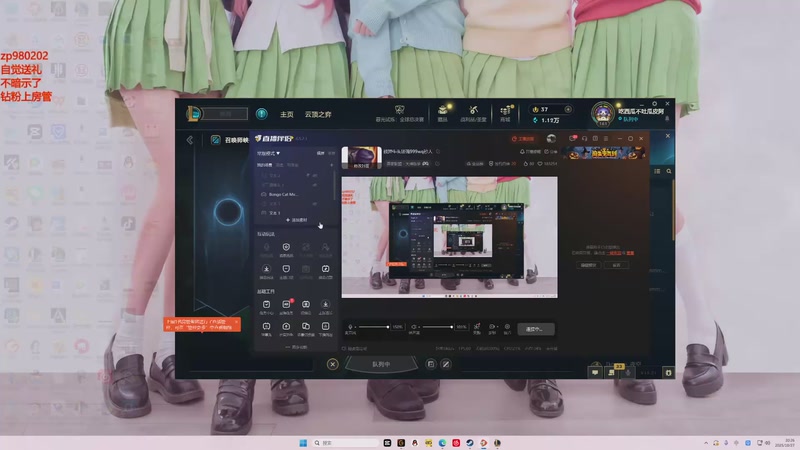Image resolution: width=800 pixels, height=450 pixels.
Task: Open the summoner profile avatar
Action: 603,114
